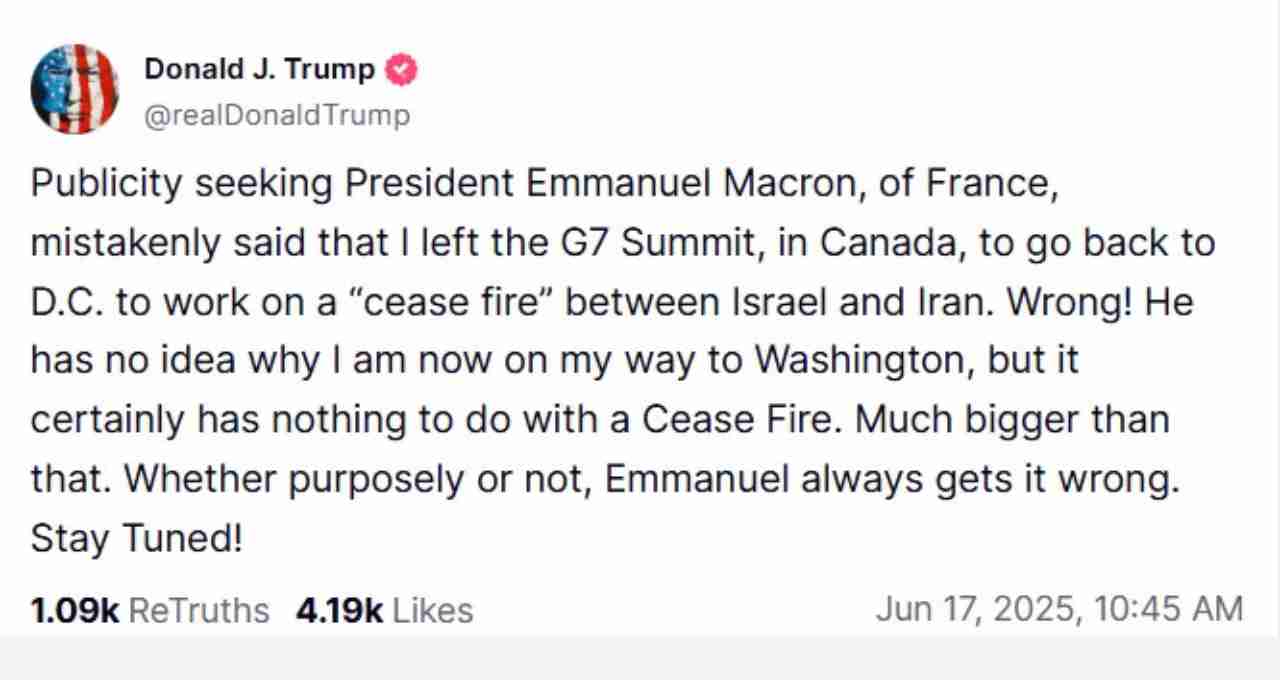
Task: Open Donald J. Trump's profile avatar
Action: pyautogui.click(x=75, y=89)
